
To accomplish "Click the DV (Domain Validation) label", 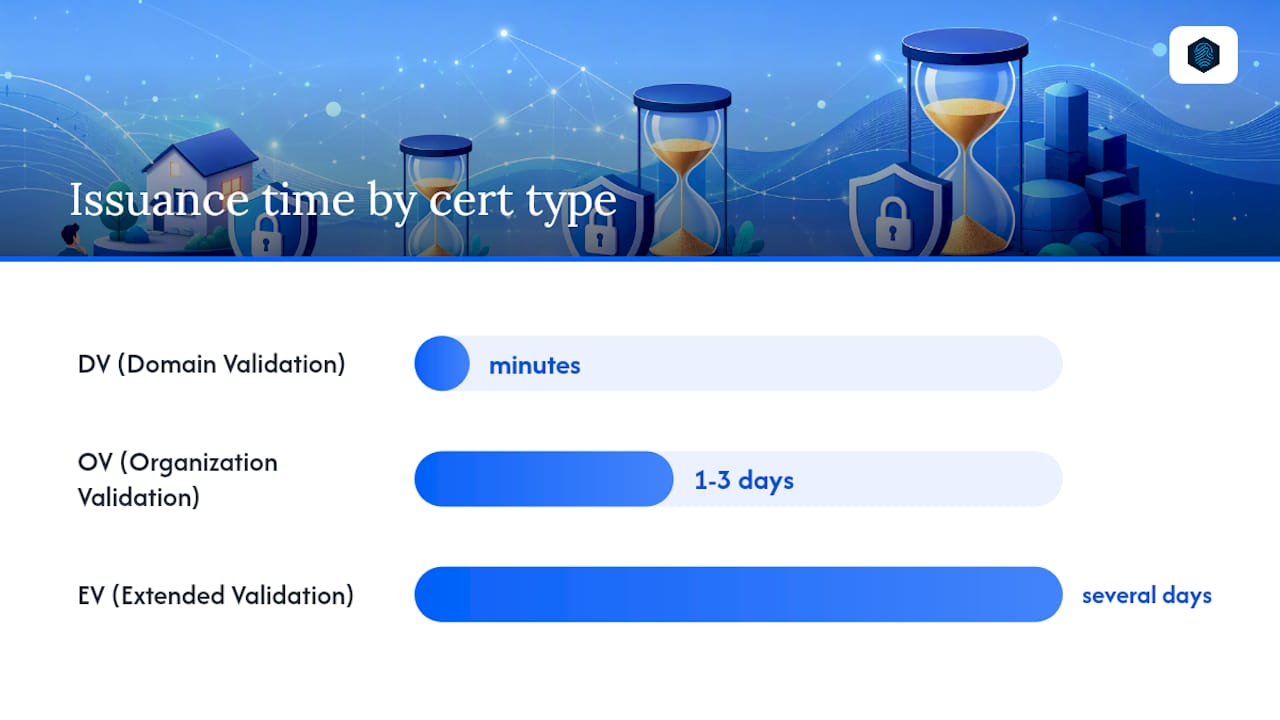I will click(x=212, y=363).
